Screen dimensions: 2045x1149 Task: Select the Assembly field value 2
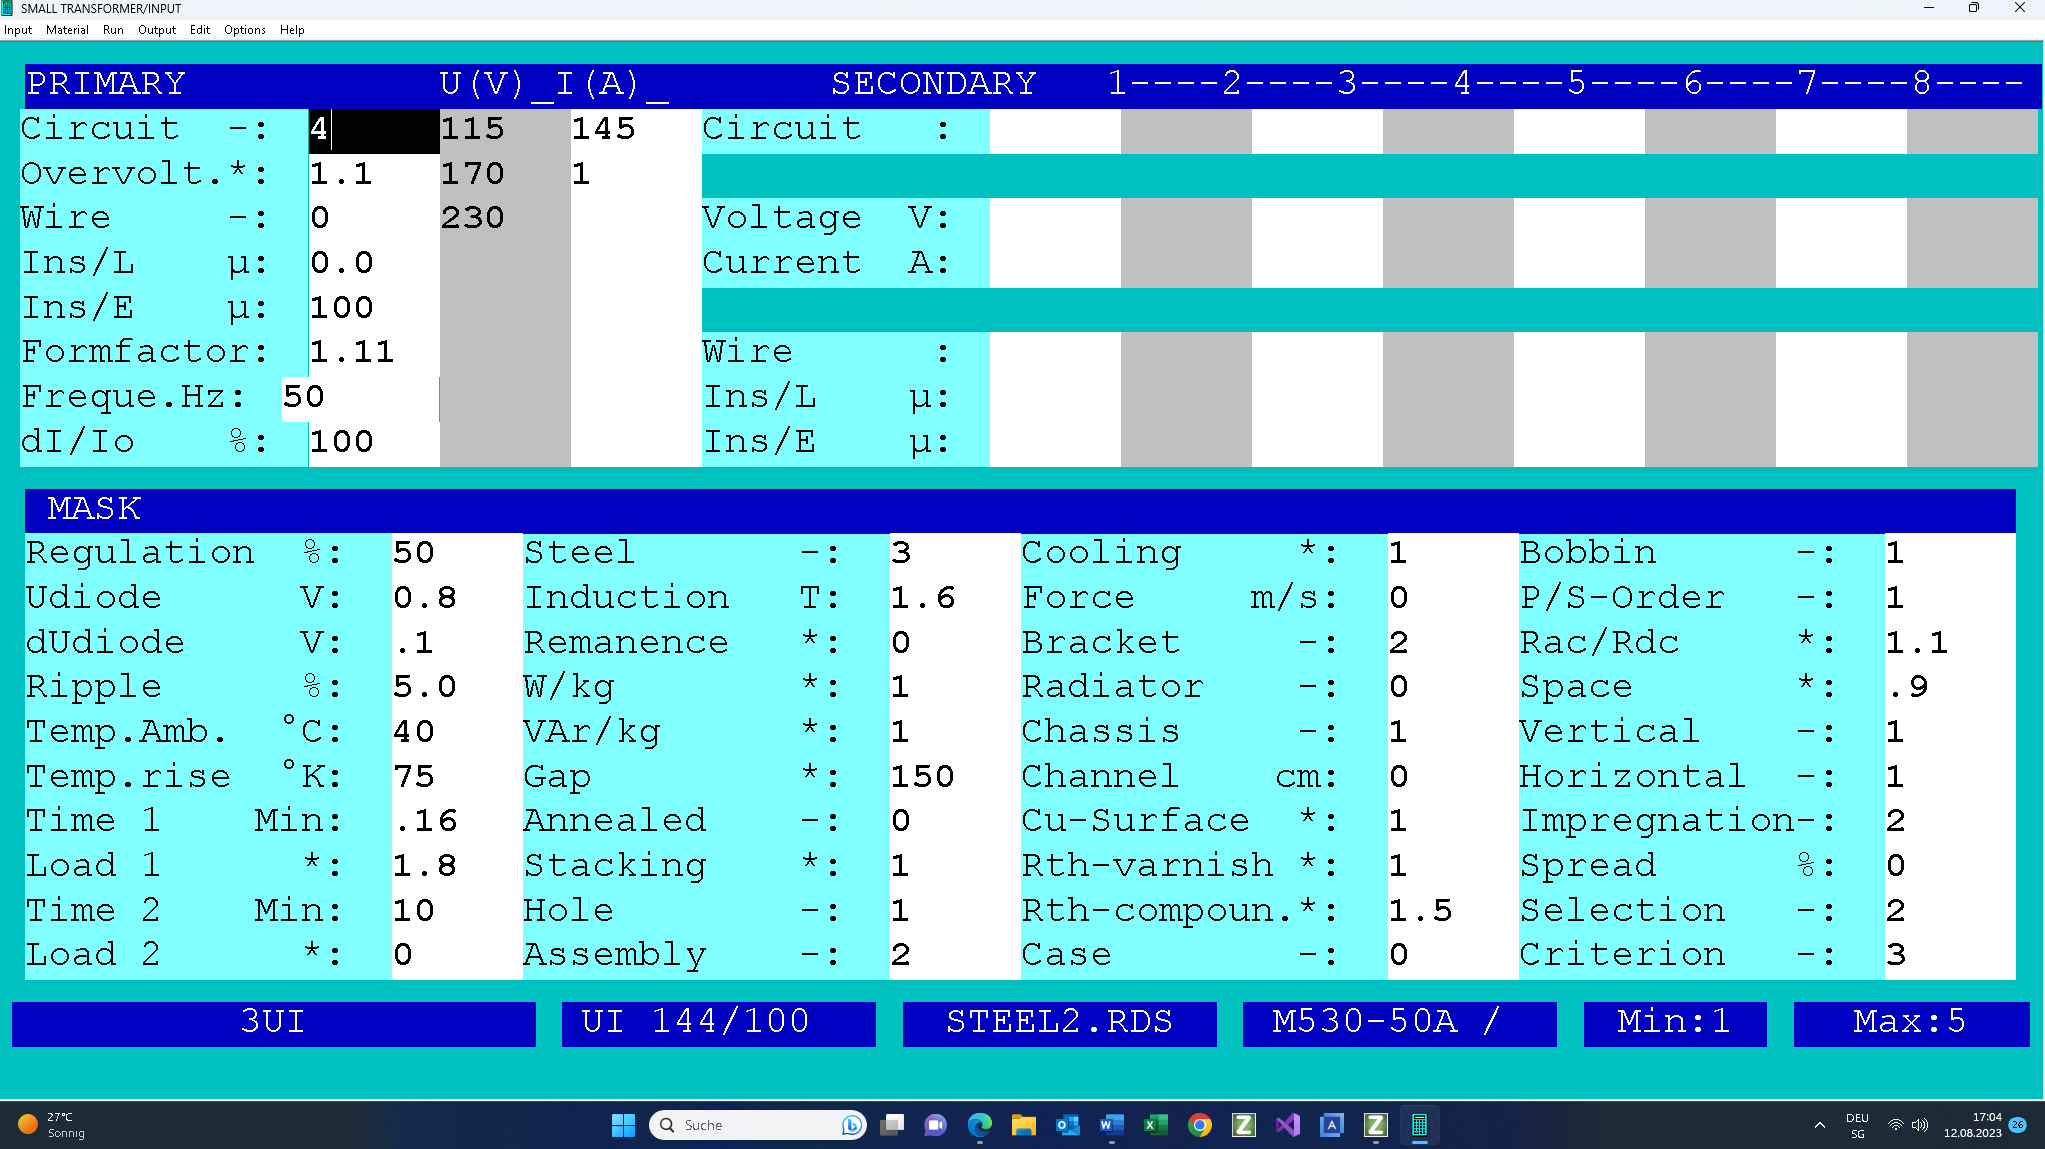955,957
